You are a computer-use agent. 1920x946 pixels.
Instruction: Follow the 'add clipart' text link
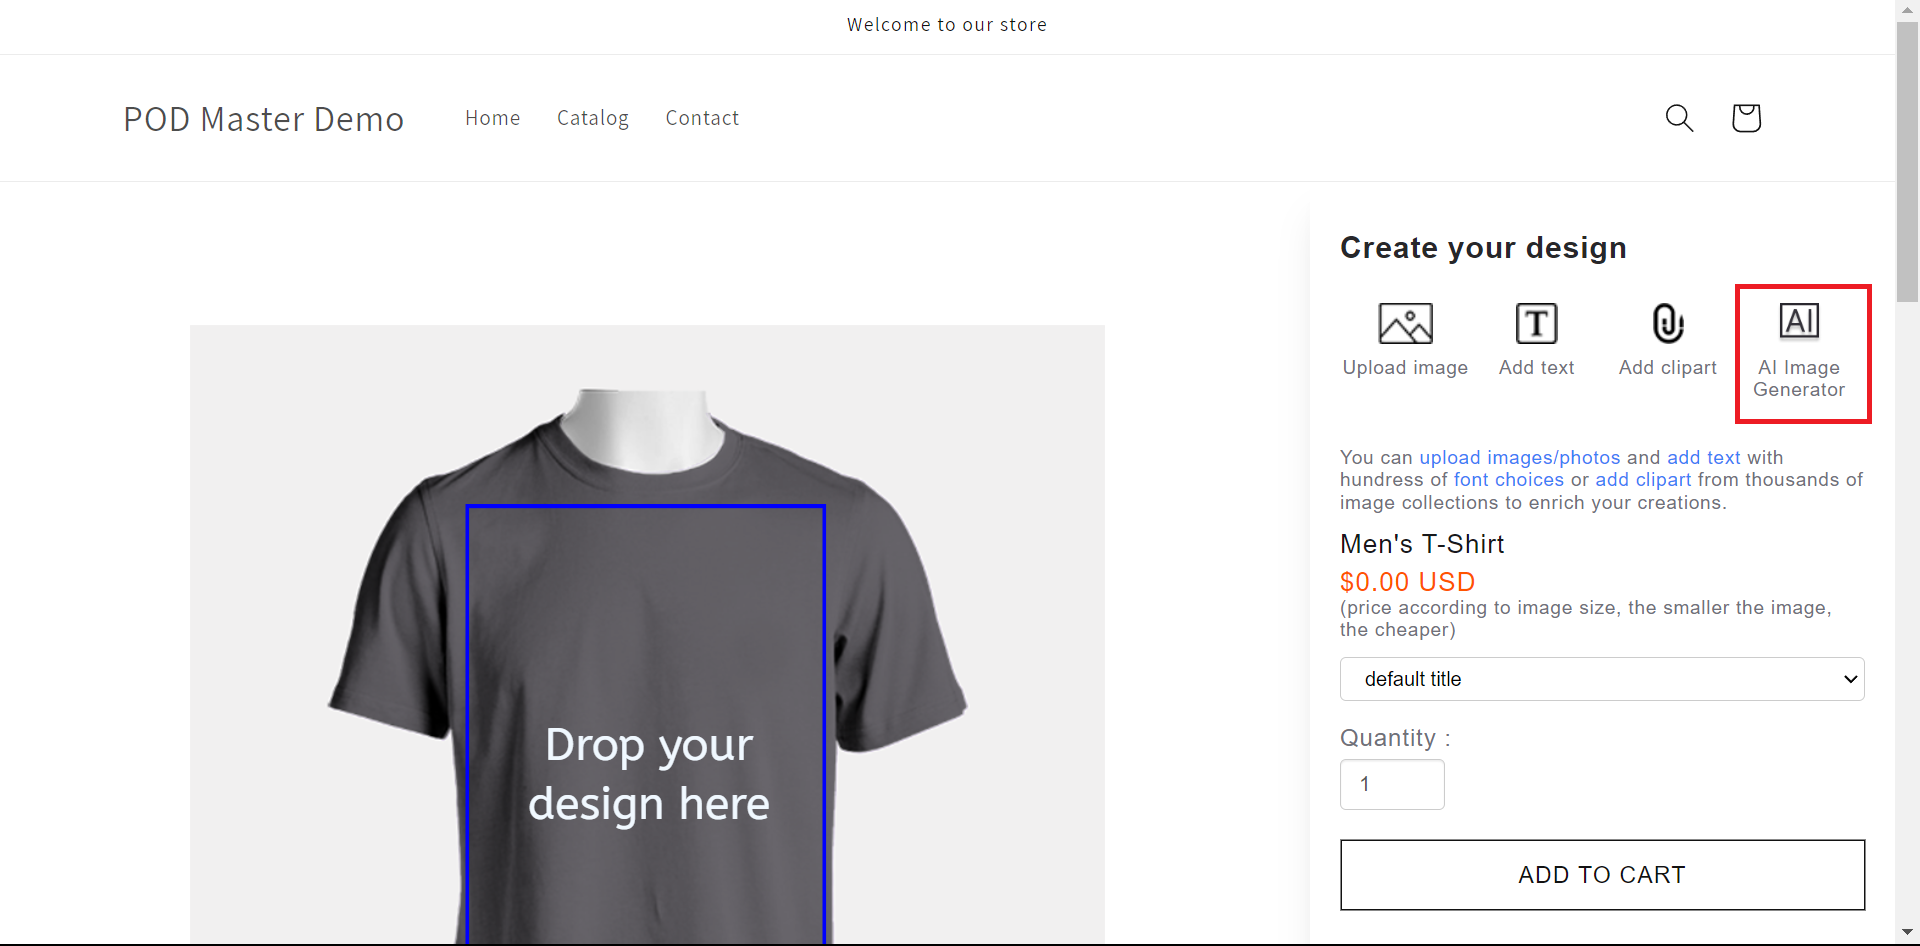pyautogui.click(x=1643, y=480)
